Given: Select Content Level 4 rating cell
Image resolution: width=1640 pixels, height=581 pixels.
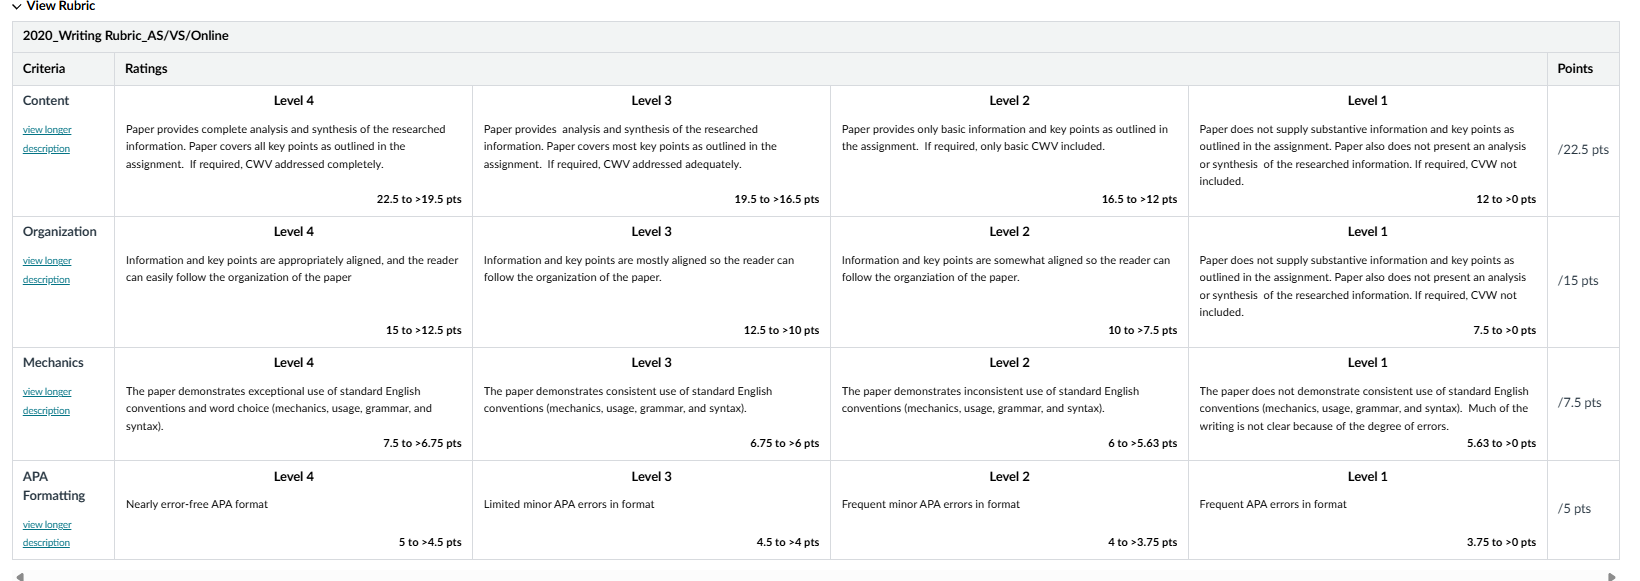Looking at the screenshot, I should (x=294, y=151).
